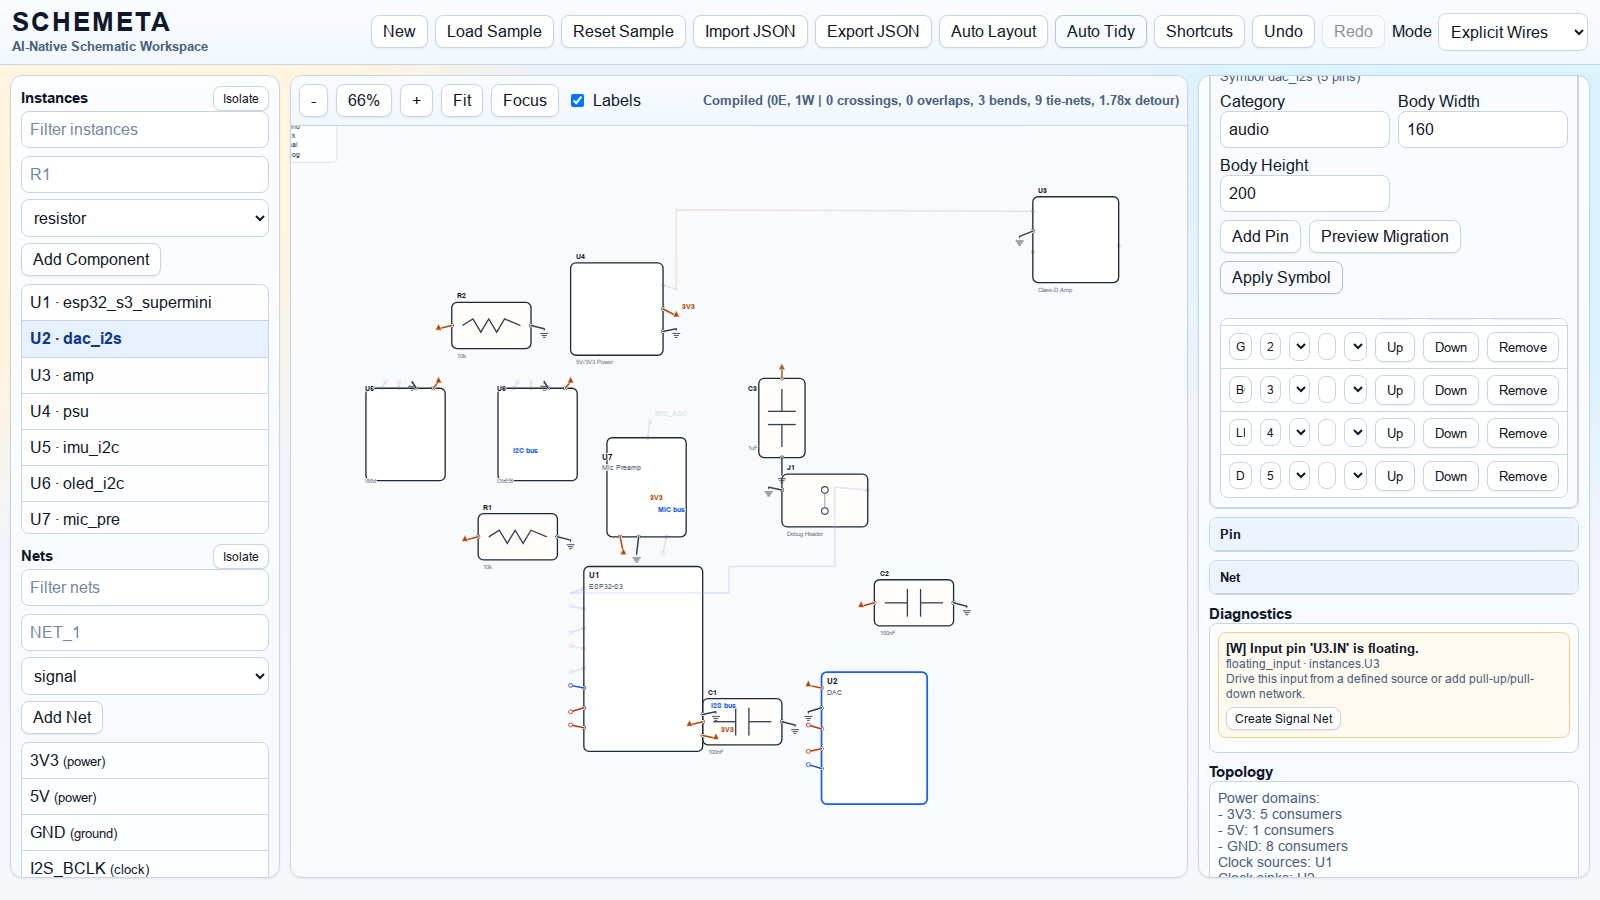
Task: Click the C3 vertical capacitor symbol
Action: (781, 418)
